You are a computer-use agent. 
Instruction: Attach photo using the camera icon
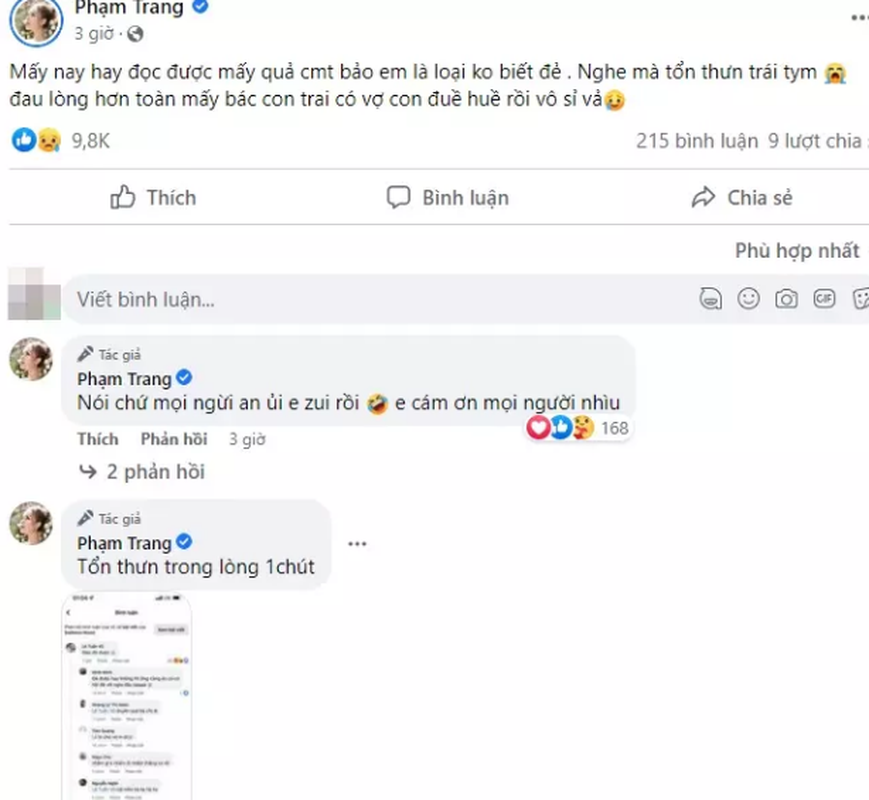[786, 299]
